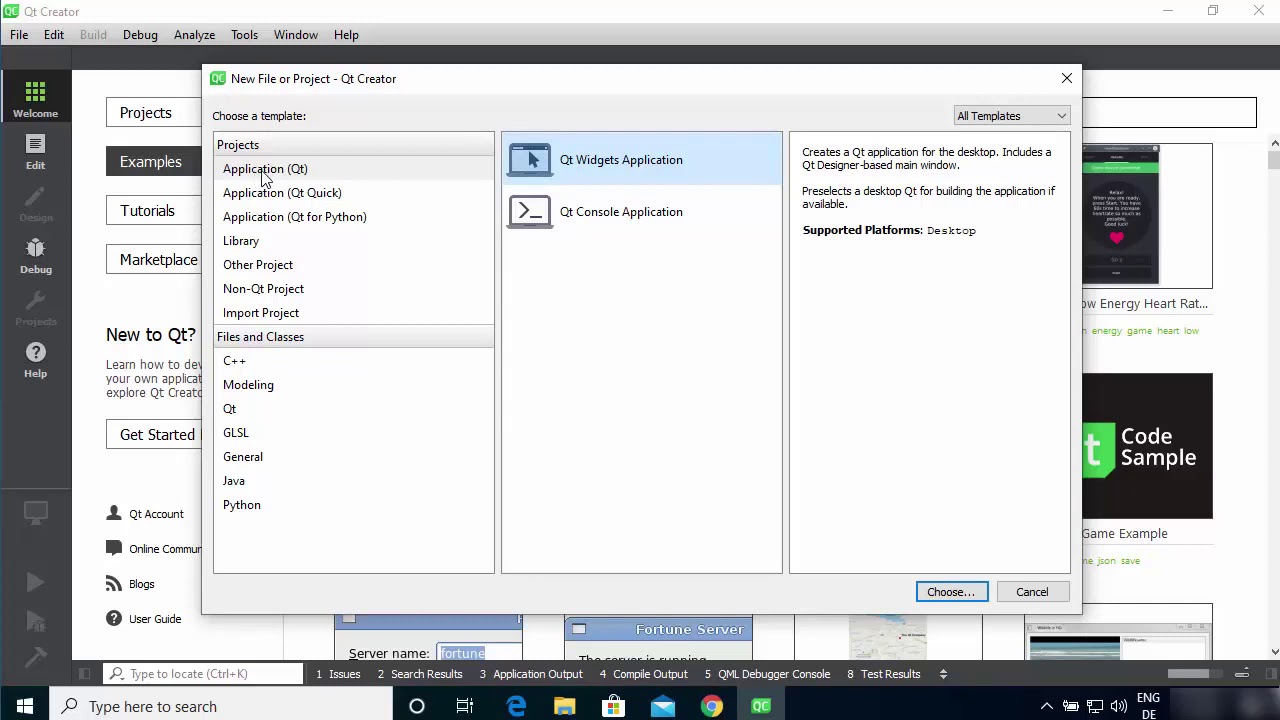The image size is (1280, 720).
Task: Select Library project category
Action: [354, 241]
